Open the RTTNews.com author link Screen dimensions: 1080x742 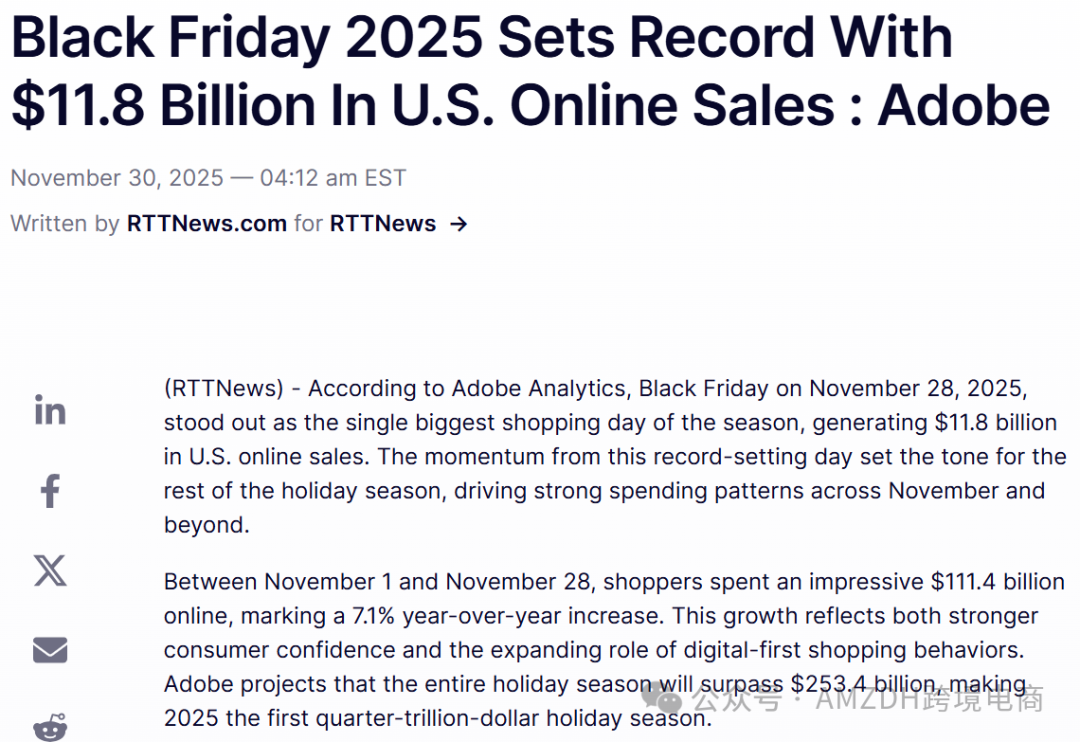point(206,224)
